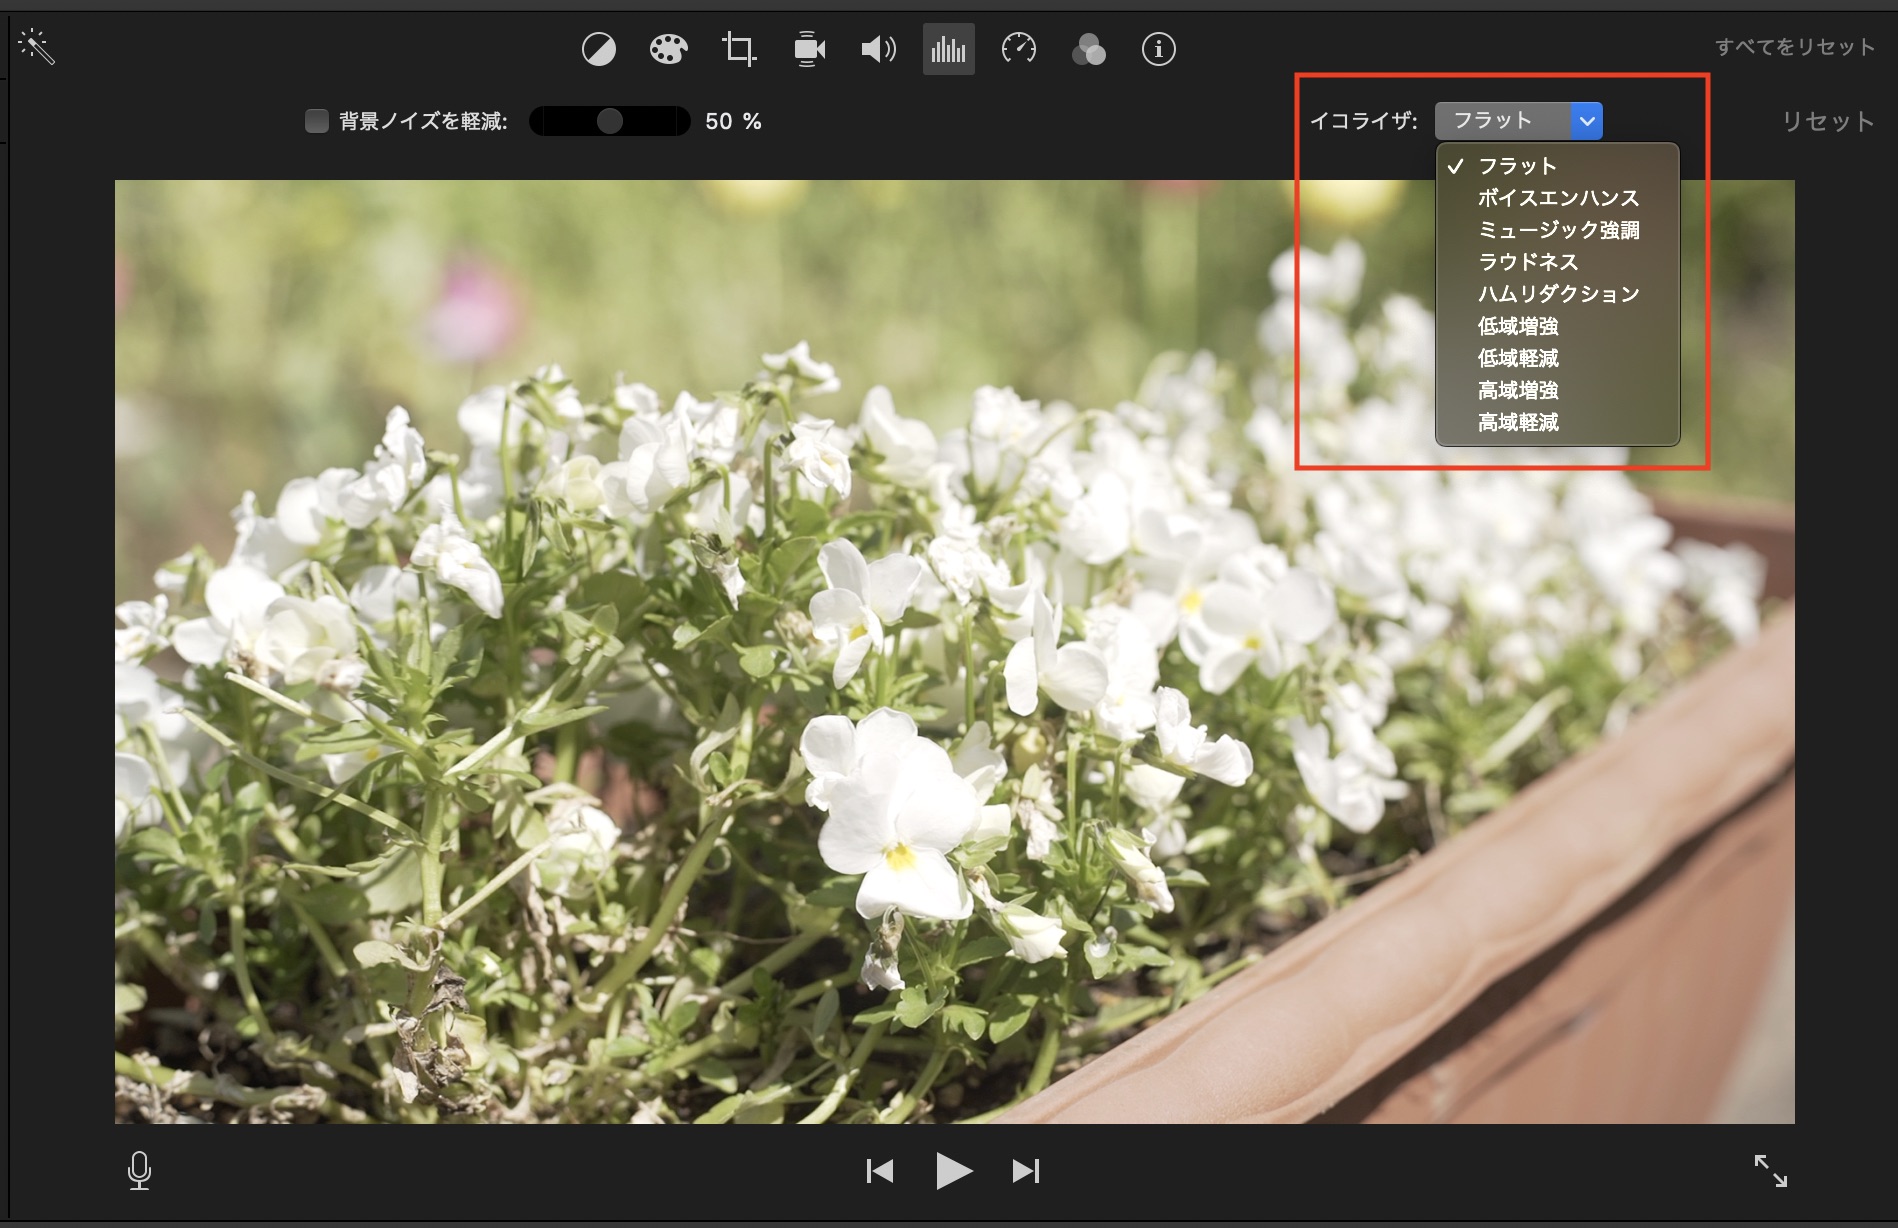Choose ハムリダクション equalizer preset
The height and width of the screenshot is (1228, 1898).
tap(1558, 294)
